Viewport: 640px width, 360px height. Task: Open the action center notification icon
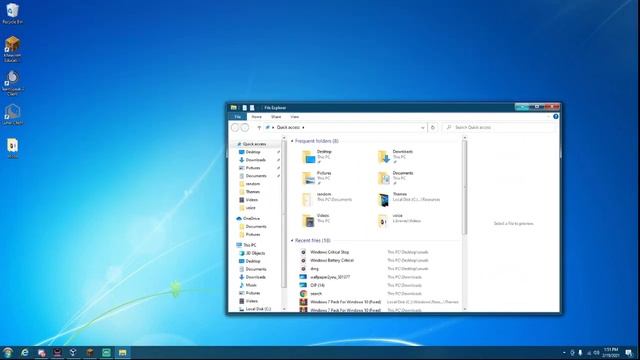[629, 353]
